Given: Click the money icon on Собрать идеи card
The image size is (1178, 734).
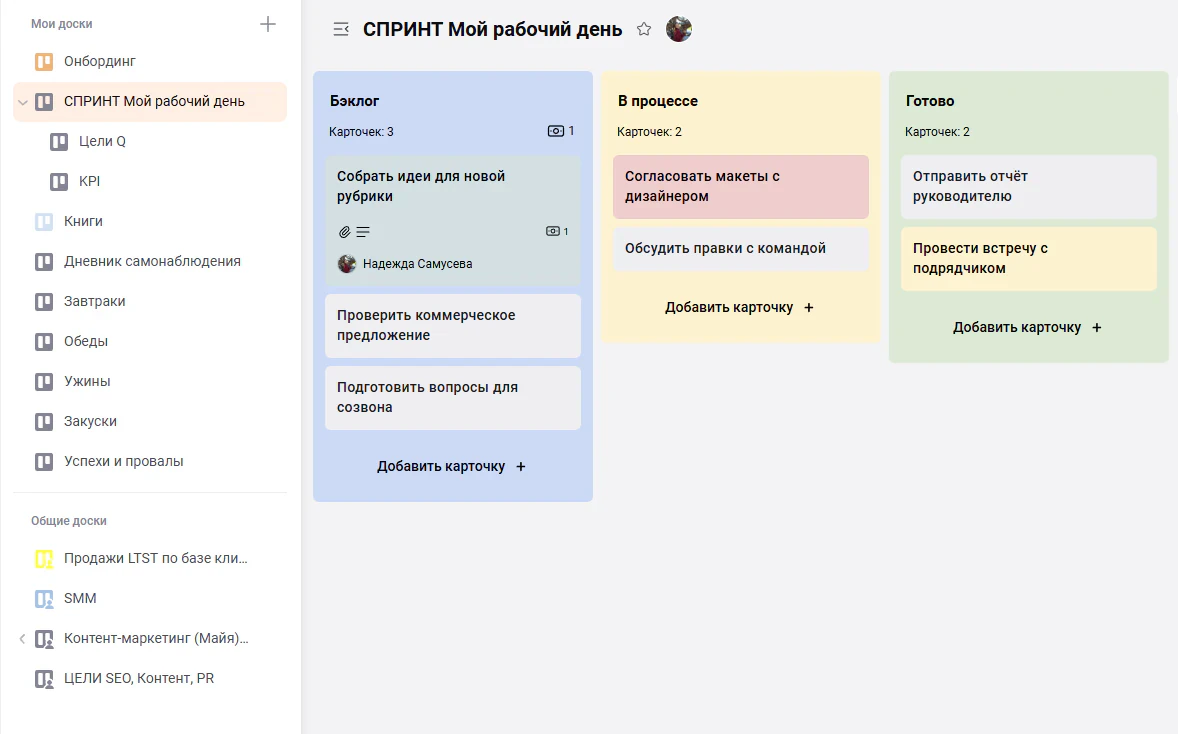Looking at the screenshot, I should point(552,231).
